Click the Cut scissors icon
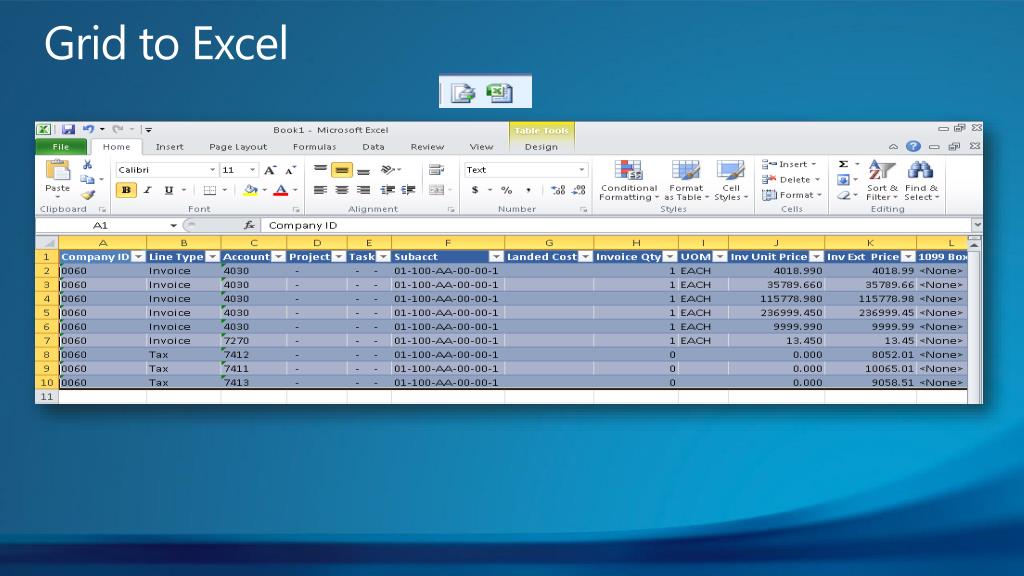Screen dimensions: 1024x576 (x=88, y=165)
